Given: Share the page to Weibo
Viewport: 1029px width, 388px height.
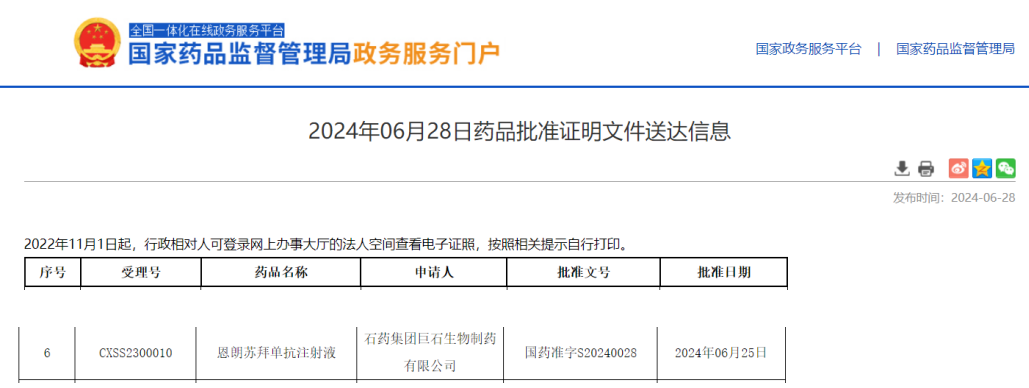Looking at the screenshot, I should point(959,168).
